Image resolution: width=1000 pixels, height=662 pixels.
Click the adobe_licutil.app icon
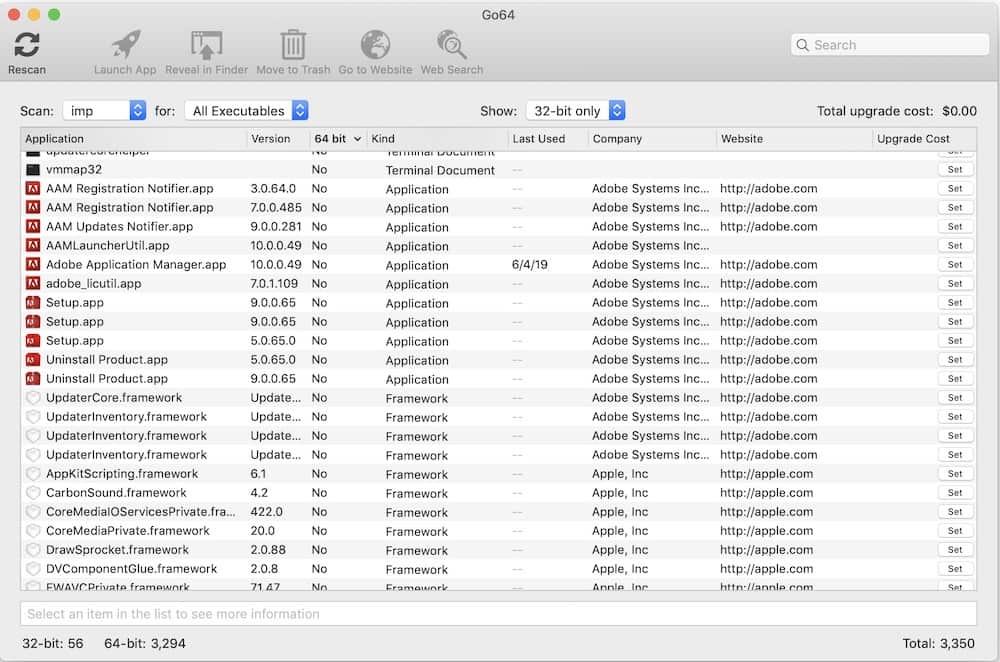33,284
